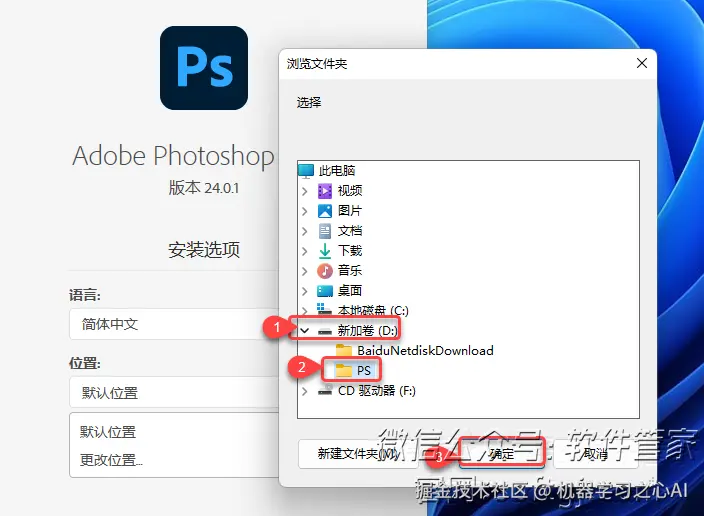Screen dimensions: 704x516
Task: Click the Documents folder icon
Action: pyautogui.click(x=325, y=231)
